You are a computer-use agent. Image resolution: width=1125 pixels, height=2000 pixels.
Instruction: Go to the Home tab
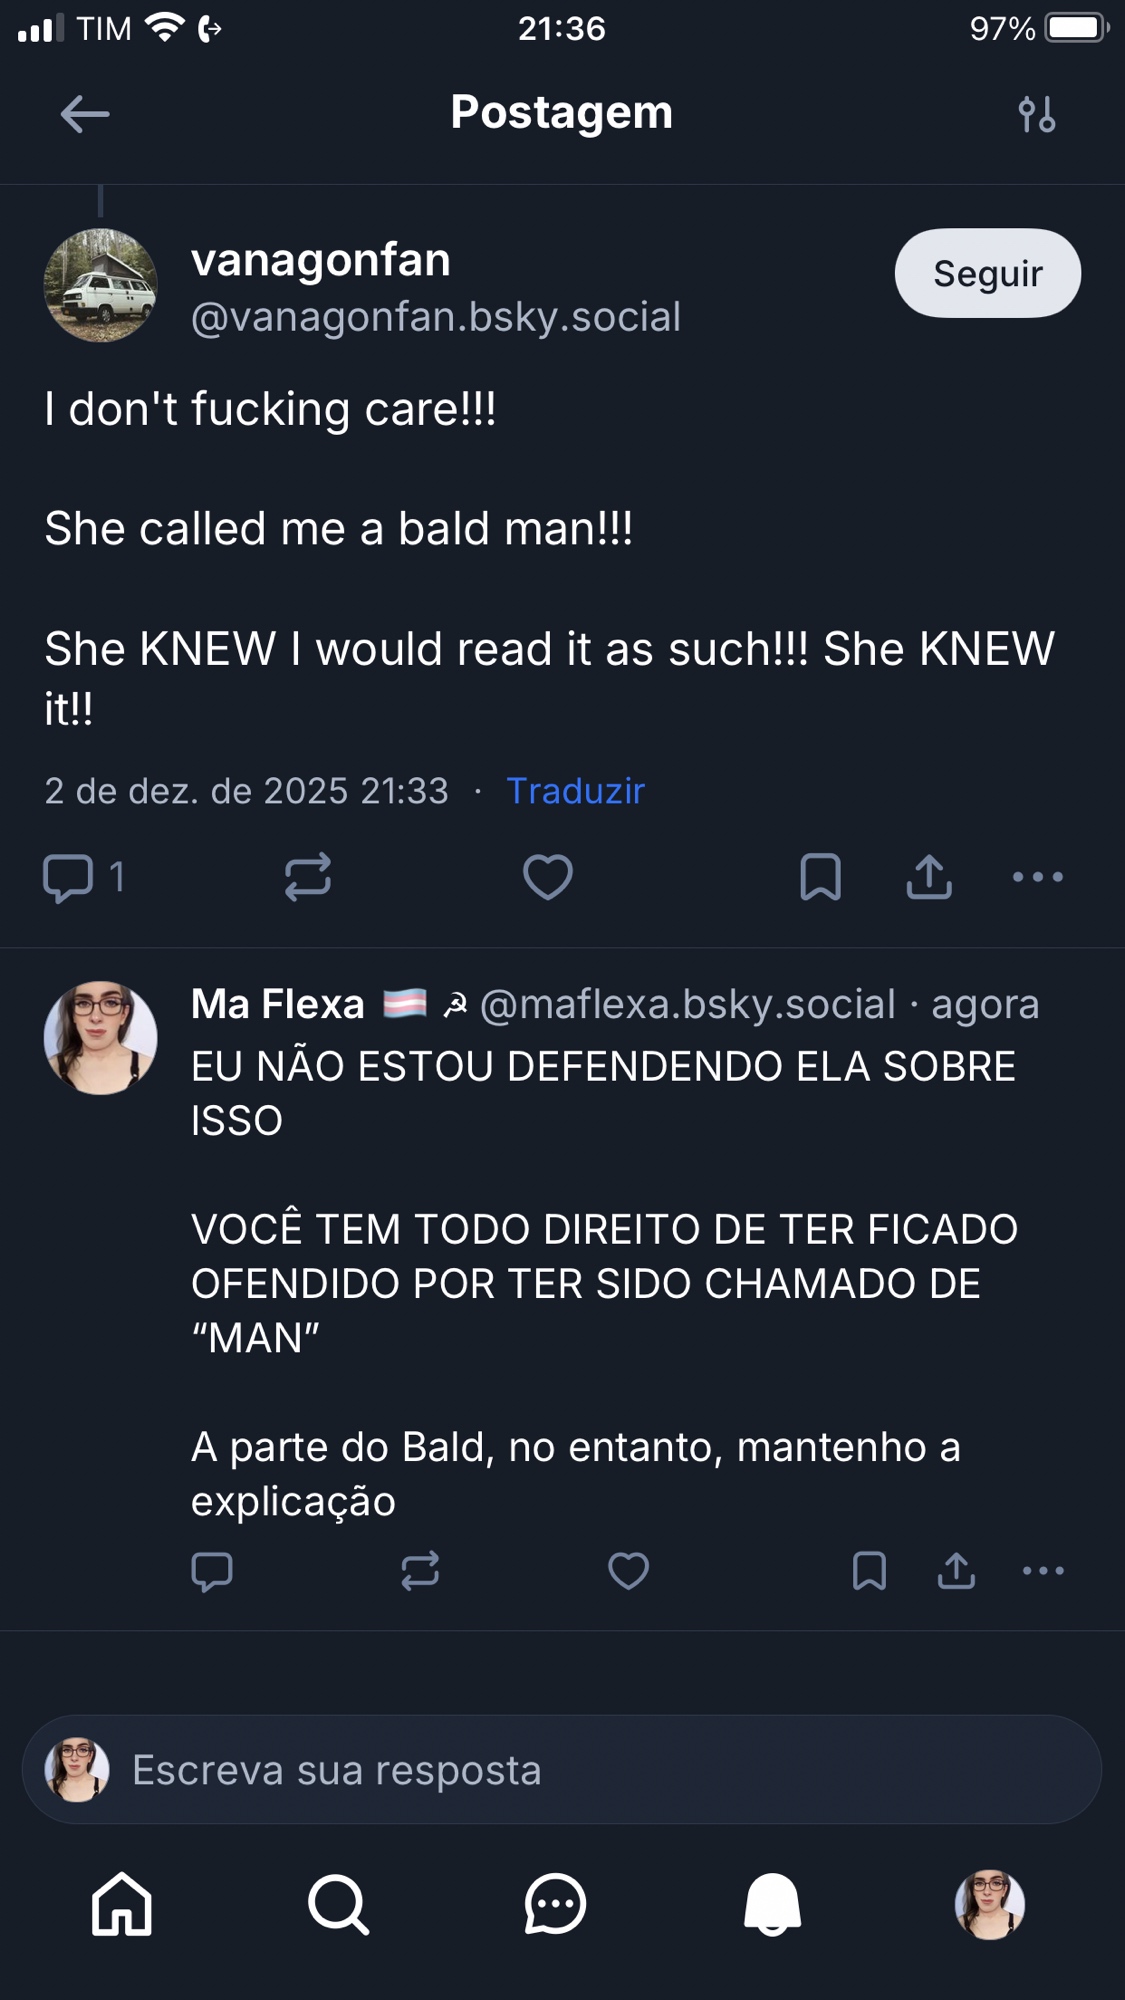[x=122, y=1904]
